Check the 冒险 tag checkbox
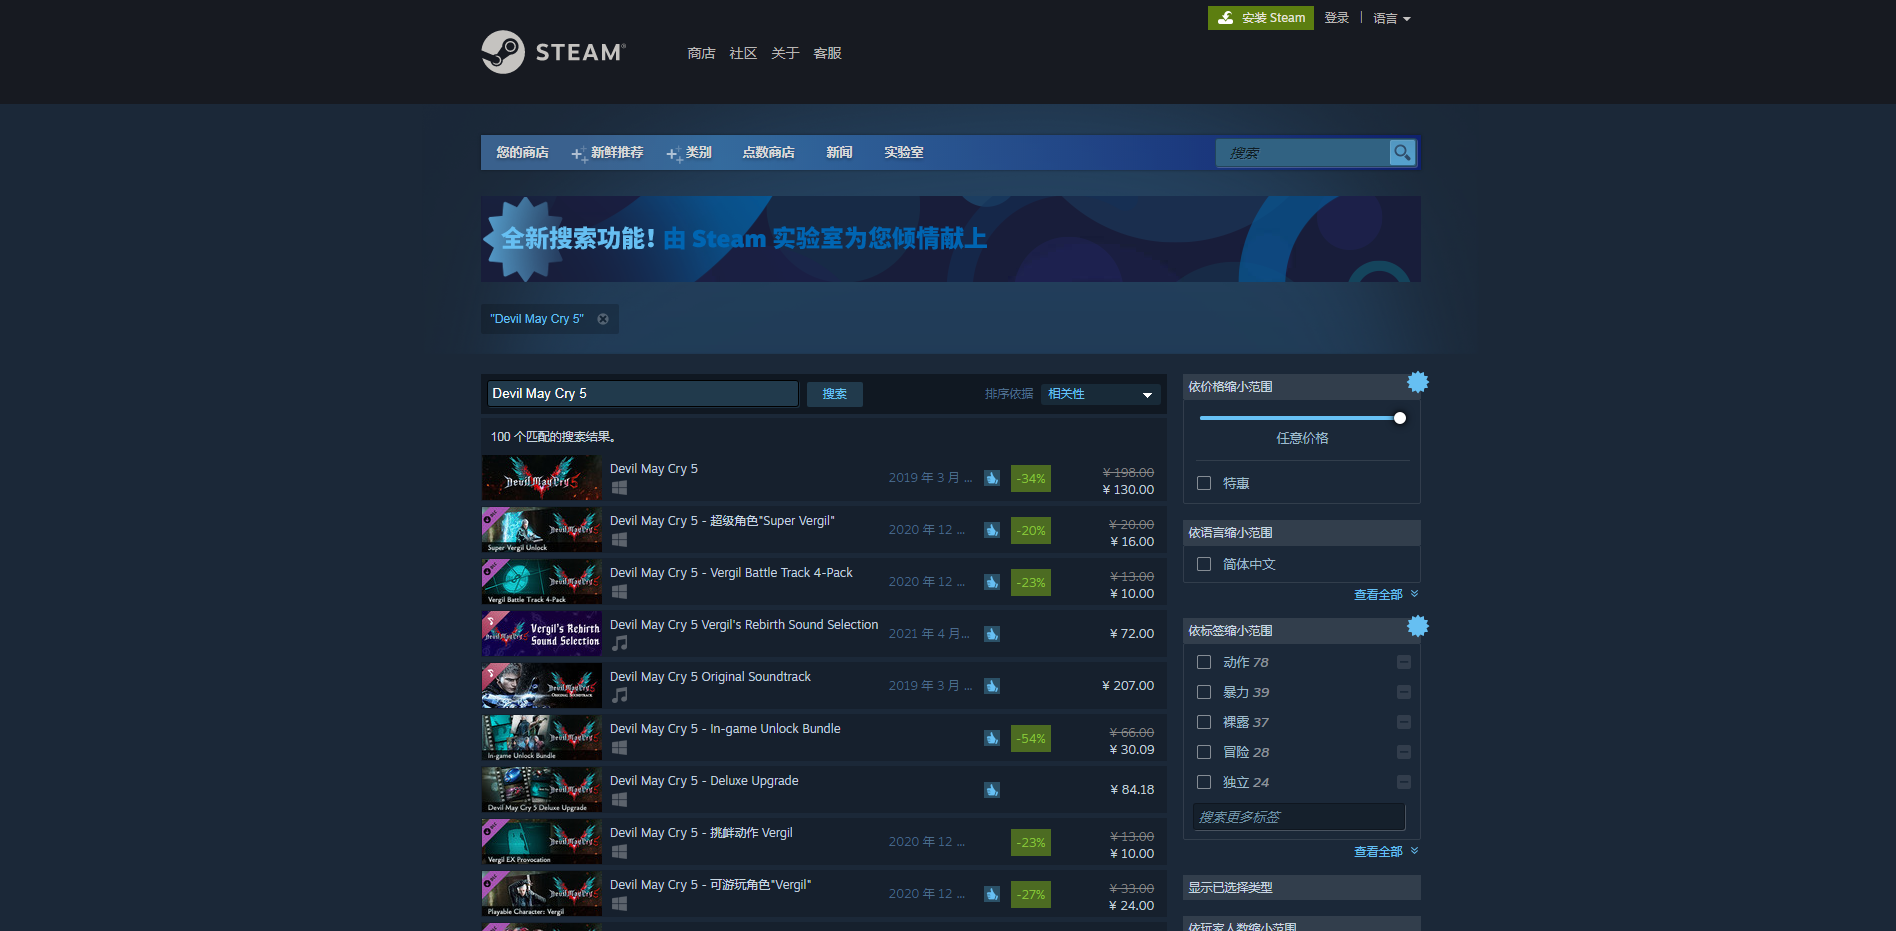1896x931 pixels. coord(1204,752)
